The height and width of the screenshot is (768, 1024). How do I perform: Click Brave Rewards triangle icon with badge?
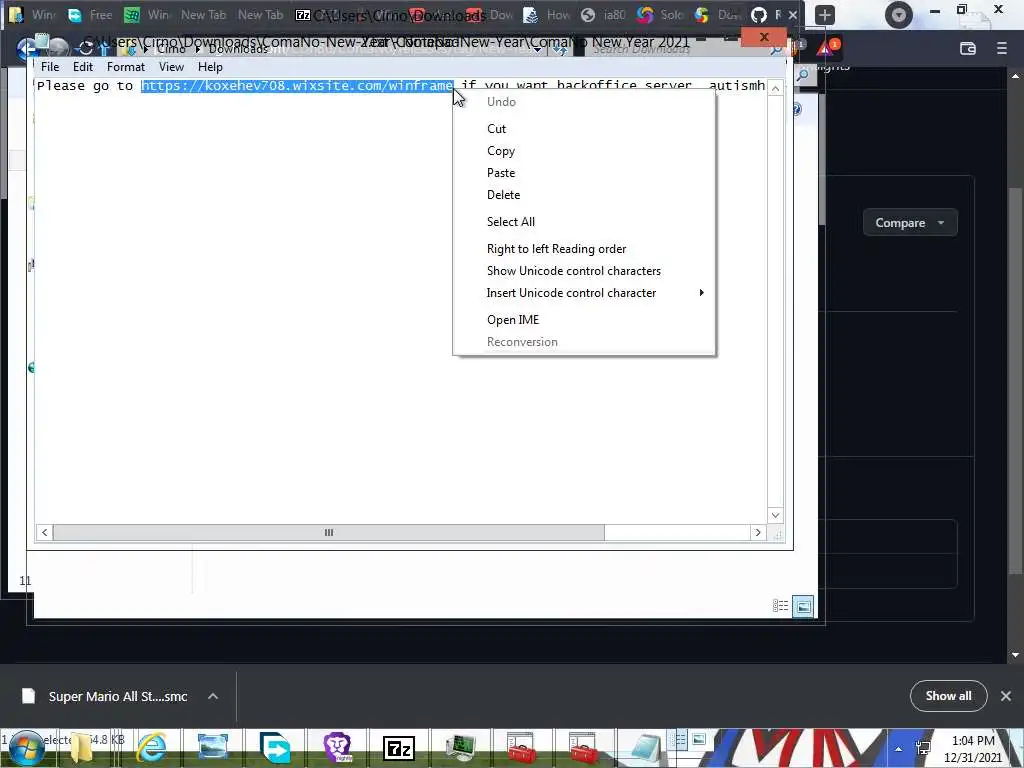826,48
